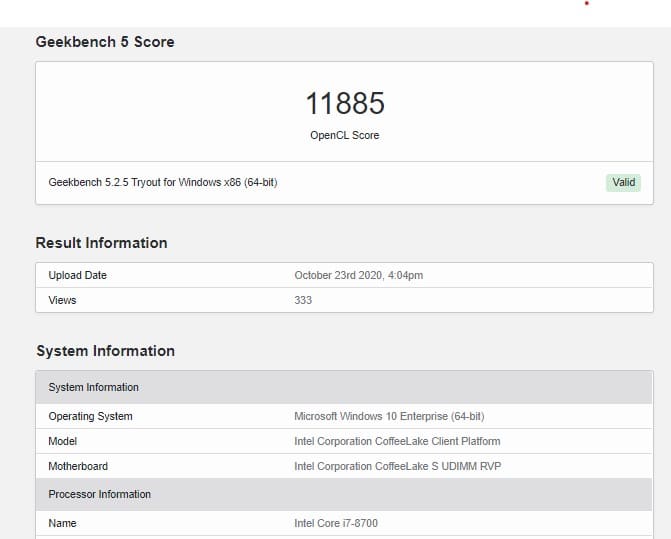671x539 pixels.
Task: Click the OpenCL Score label
Action: click(x=344, y=135)
